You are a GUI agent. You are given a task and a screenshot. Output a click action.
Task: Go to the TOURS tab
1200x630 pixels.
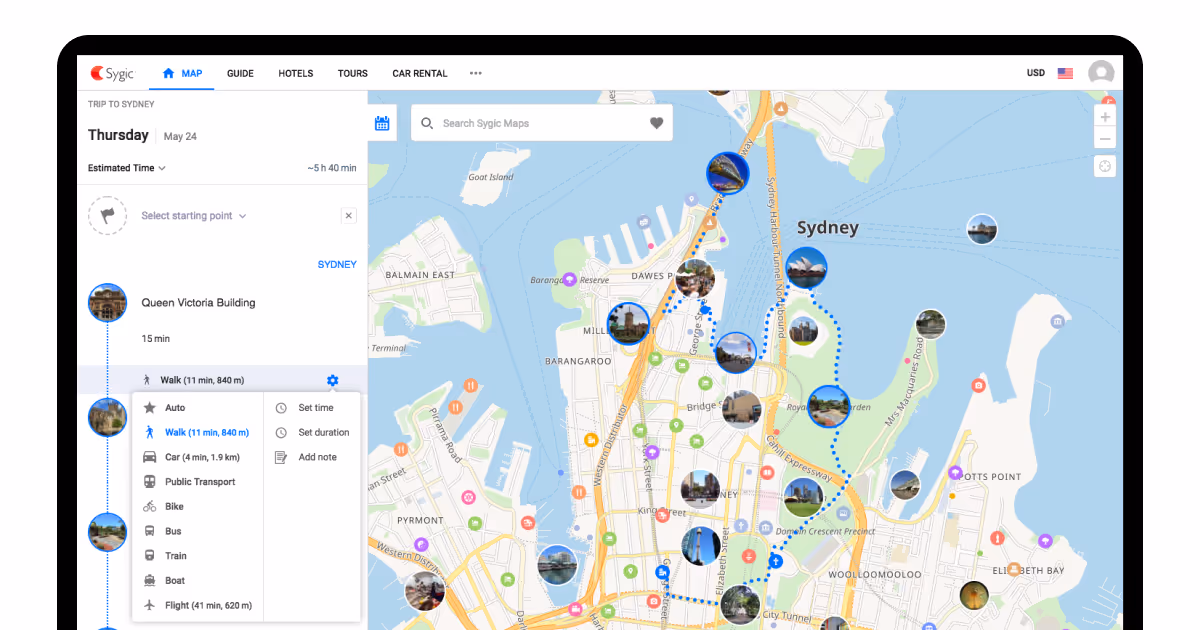click(x=353, y=73)
